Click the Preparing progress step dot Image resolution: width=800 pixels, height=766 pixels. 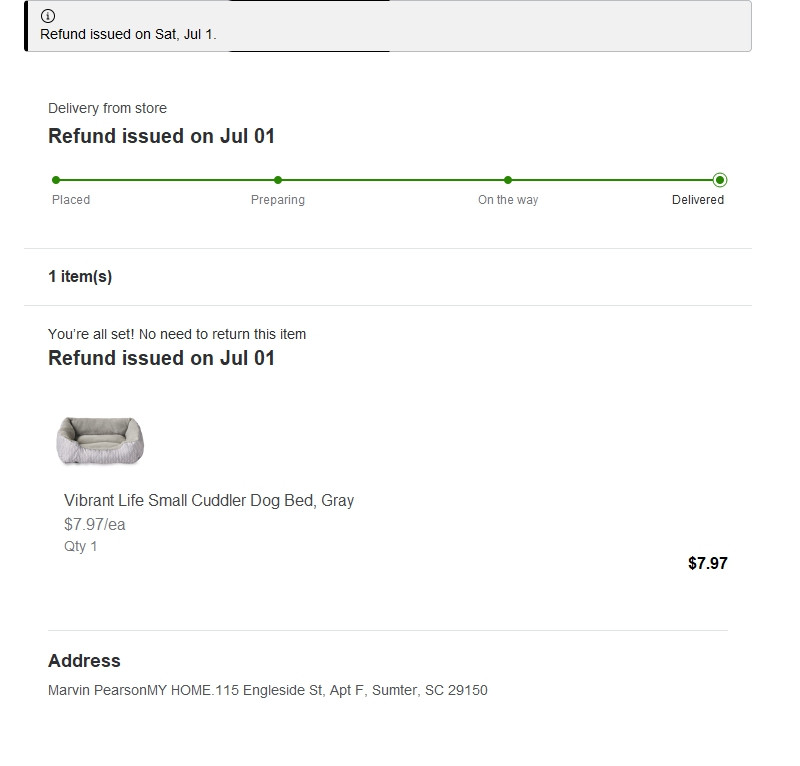click(x=278, y=180)
